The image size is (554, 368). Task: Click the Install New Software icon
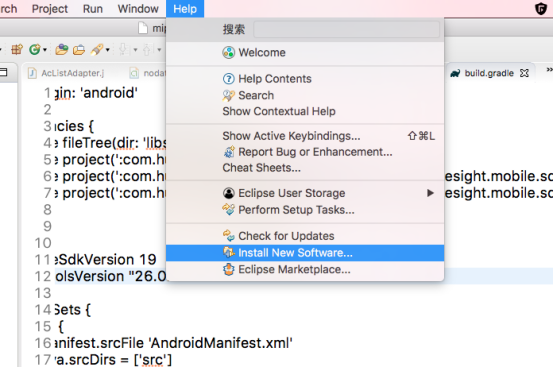click(229, 253)
